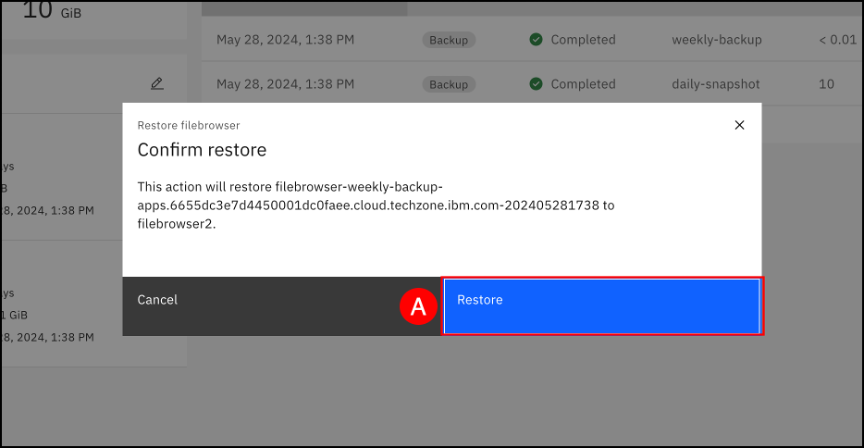Screen dimensions: 864x448
Task: Click the Confirm restore heading
Action: tap(202, 150)
